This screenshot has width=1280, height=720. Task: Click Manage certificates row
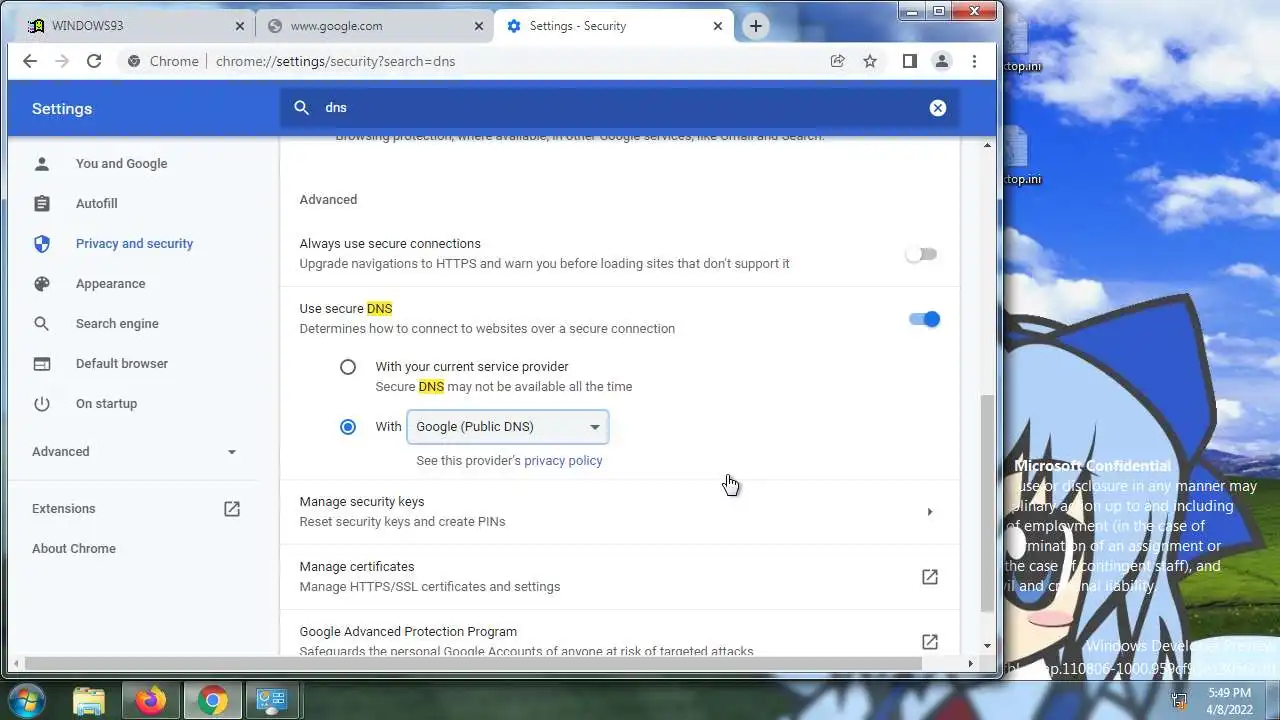point(619,577)
